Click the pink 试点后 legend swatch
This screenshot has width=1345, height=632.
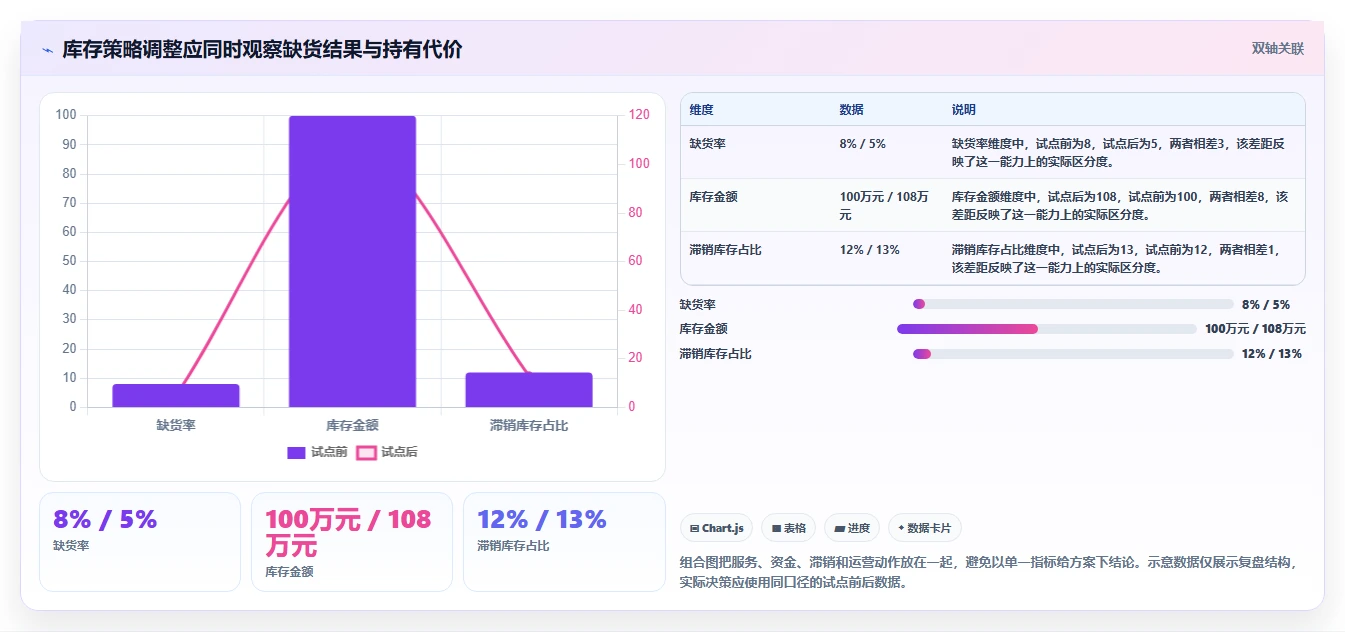pos(366,453)
